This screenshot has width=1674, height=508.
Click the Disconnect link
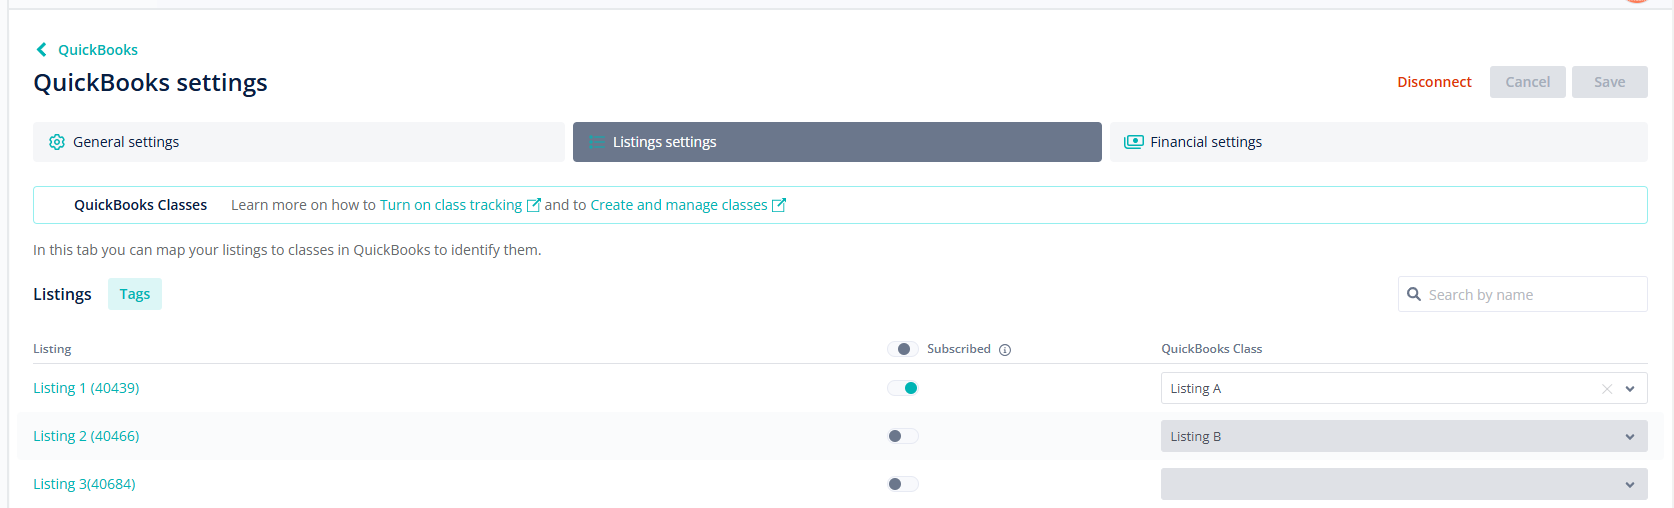click(x=1434, y=82)
